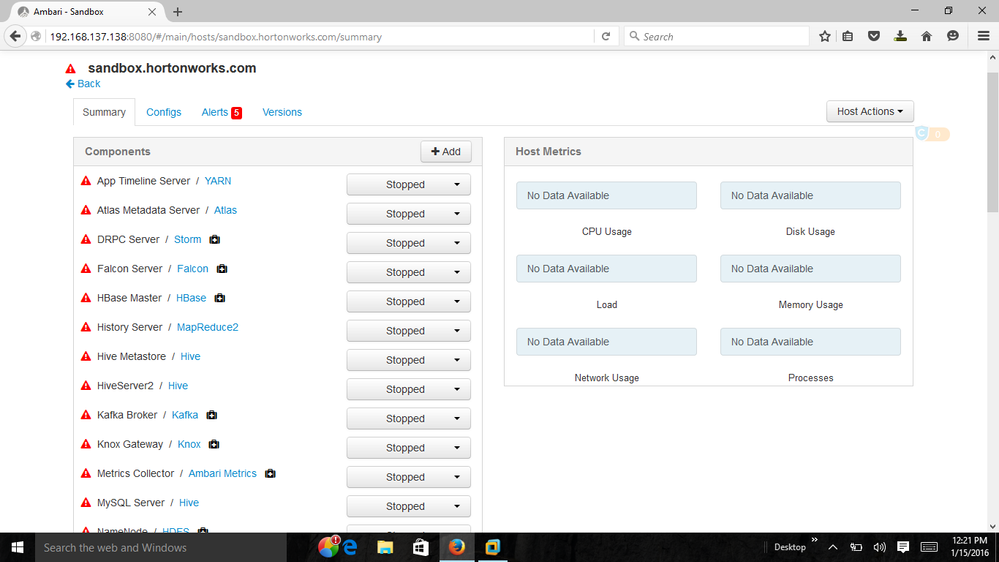
Task: Click the maintenance icon beside Storm
Action: click(x=215, y=240)
